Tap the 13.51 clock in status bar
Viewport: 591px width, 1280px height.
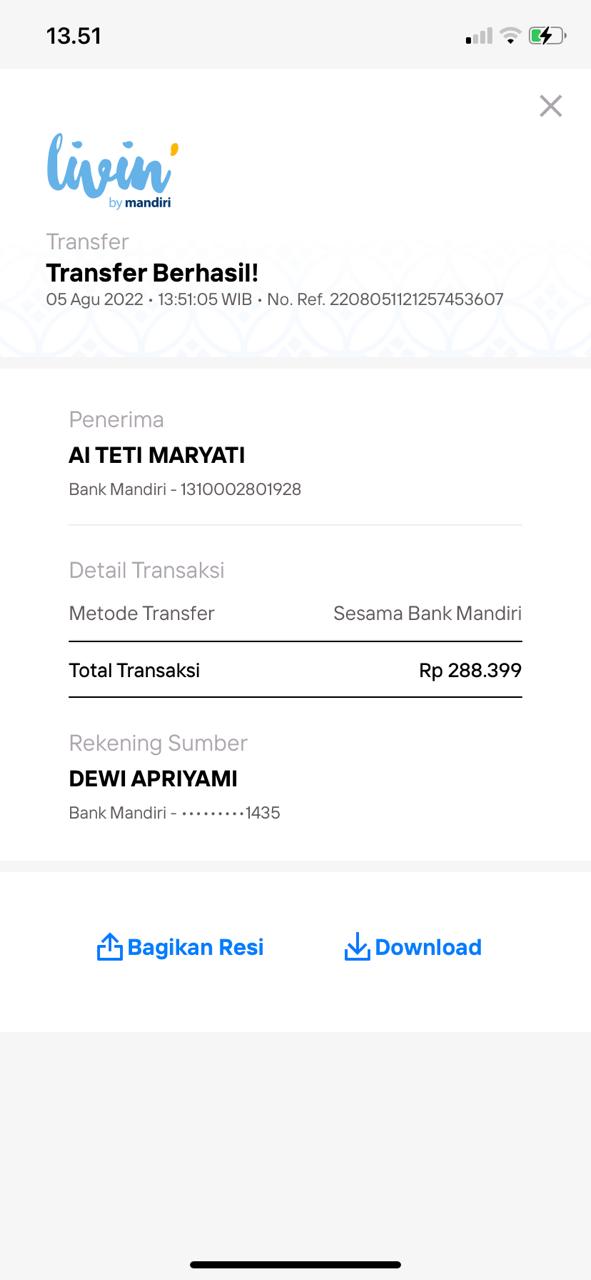[x=74, y=36]
